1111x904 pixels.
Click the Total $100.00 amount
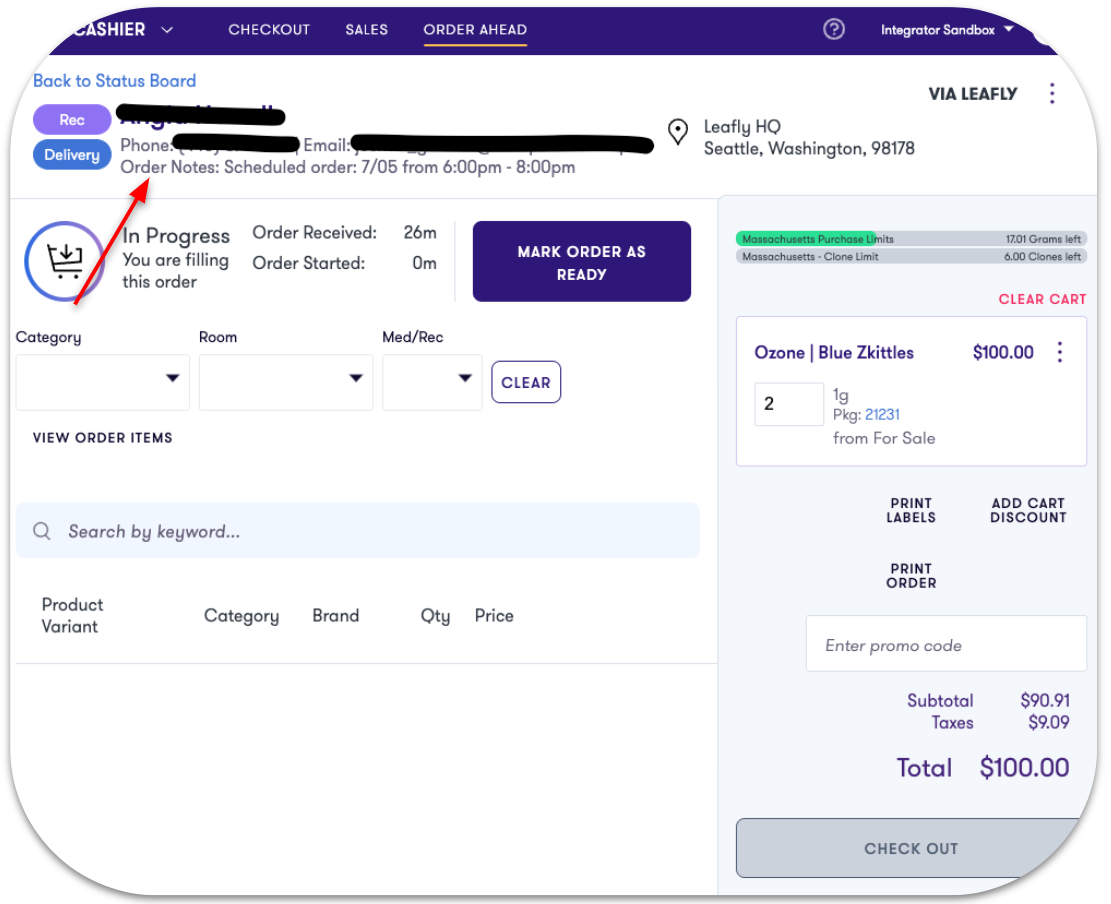coord(1025,767)
